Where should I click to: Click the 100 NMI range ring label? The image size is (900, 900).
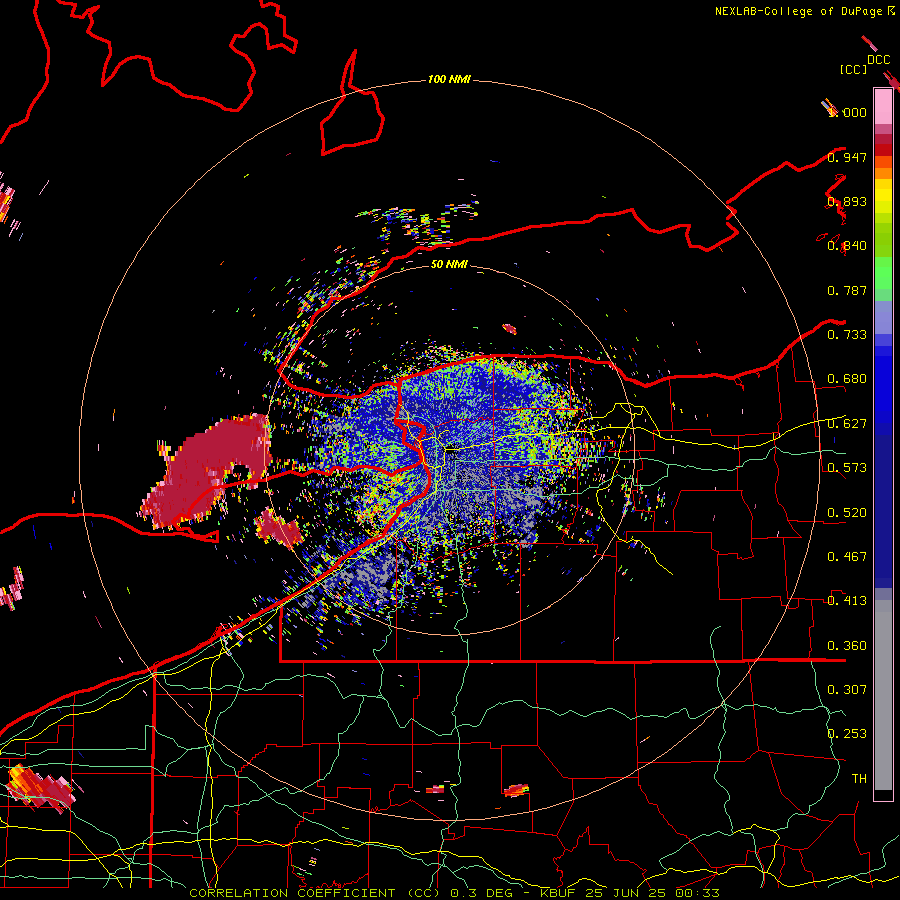tap(449, 79)
